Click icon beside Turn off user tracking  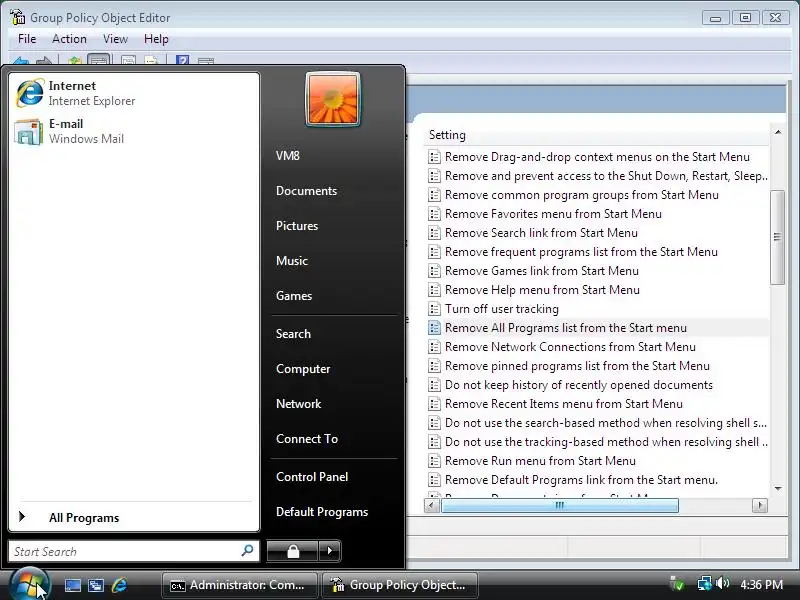click(x=434, y=309)
